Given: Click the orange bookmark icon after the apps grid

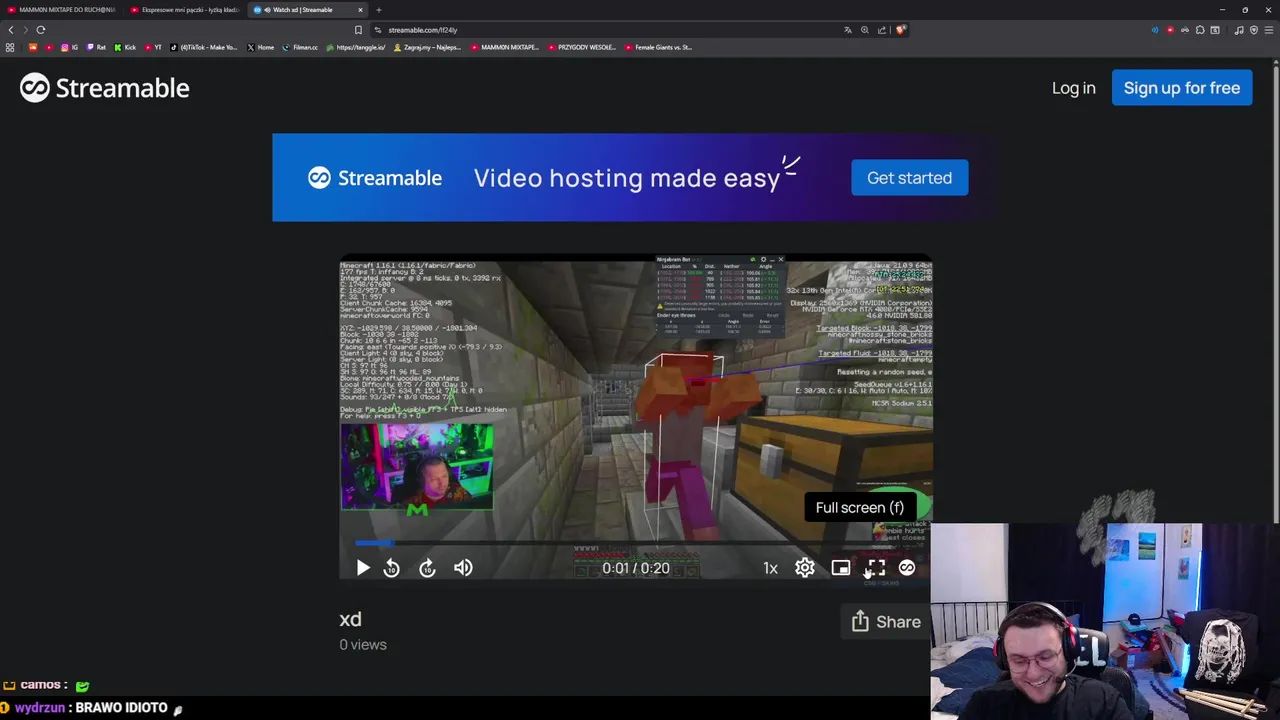Looking at the screenshot, I should (33, 47).
